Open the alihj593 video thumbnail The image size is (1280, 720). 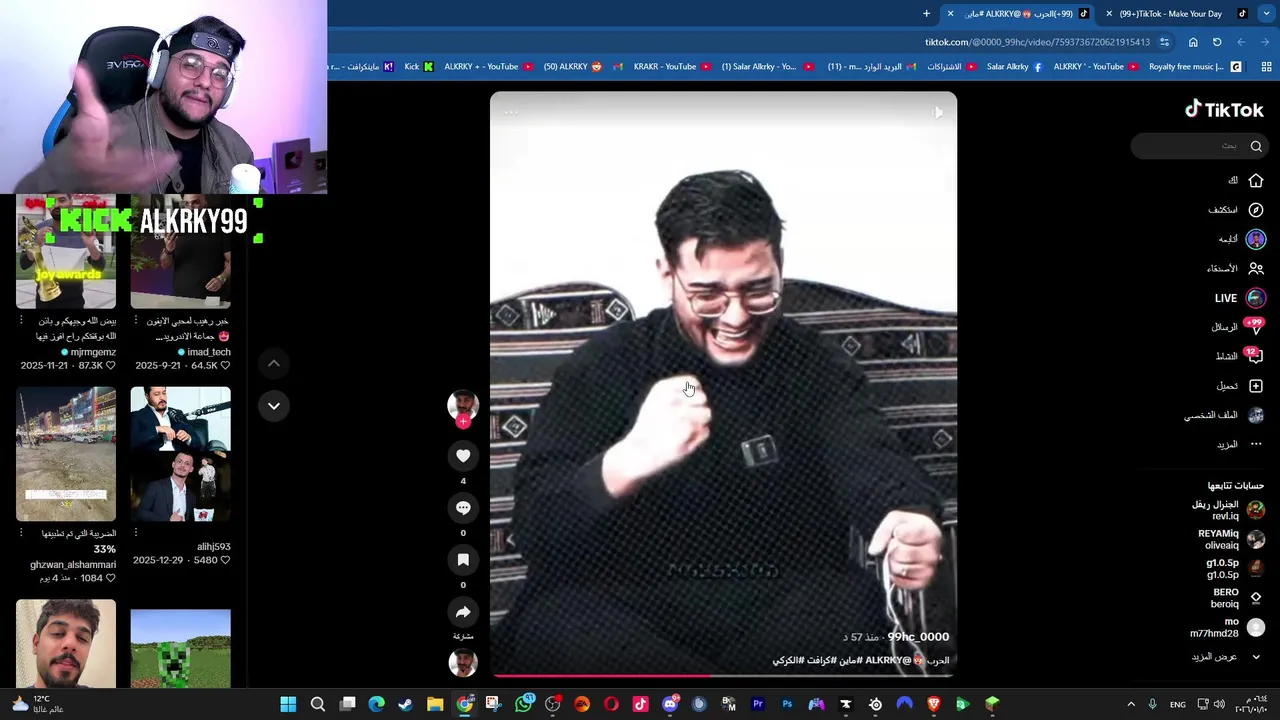180,454
